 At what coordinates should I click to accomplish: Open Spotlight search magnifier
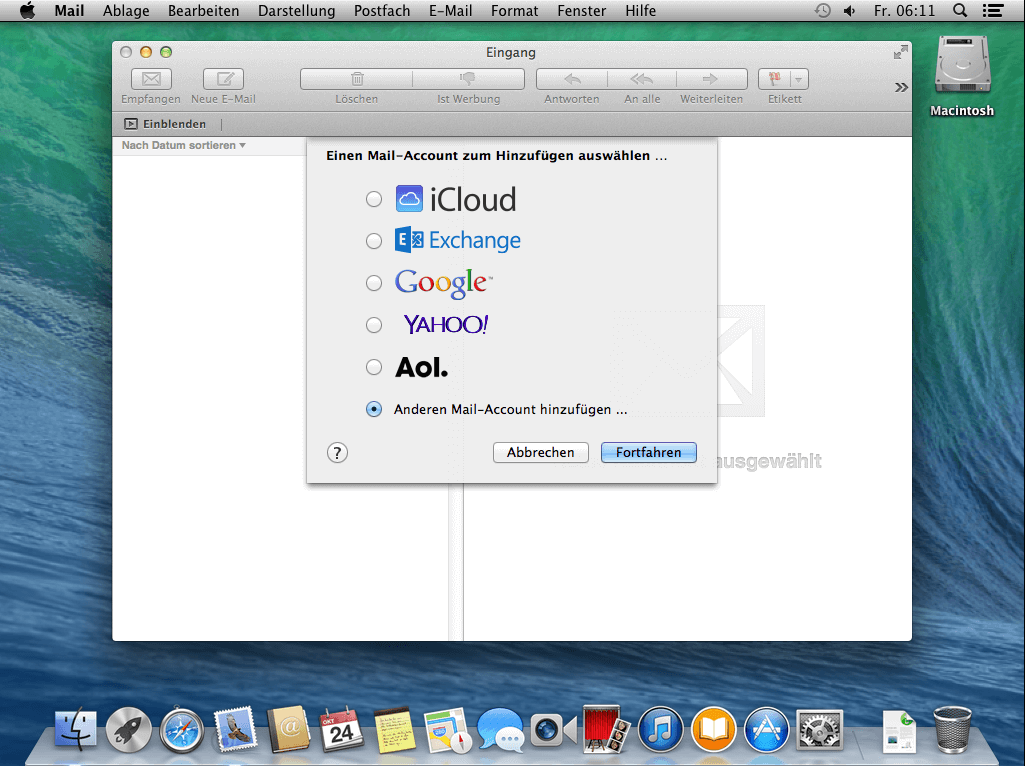click(x=960, y=10)
